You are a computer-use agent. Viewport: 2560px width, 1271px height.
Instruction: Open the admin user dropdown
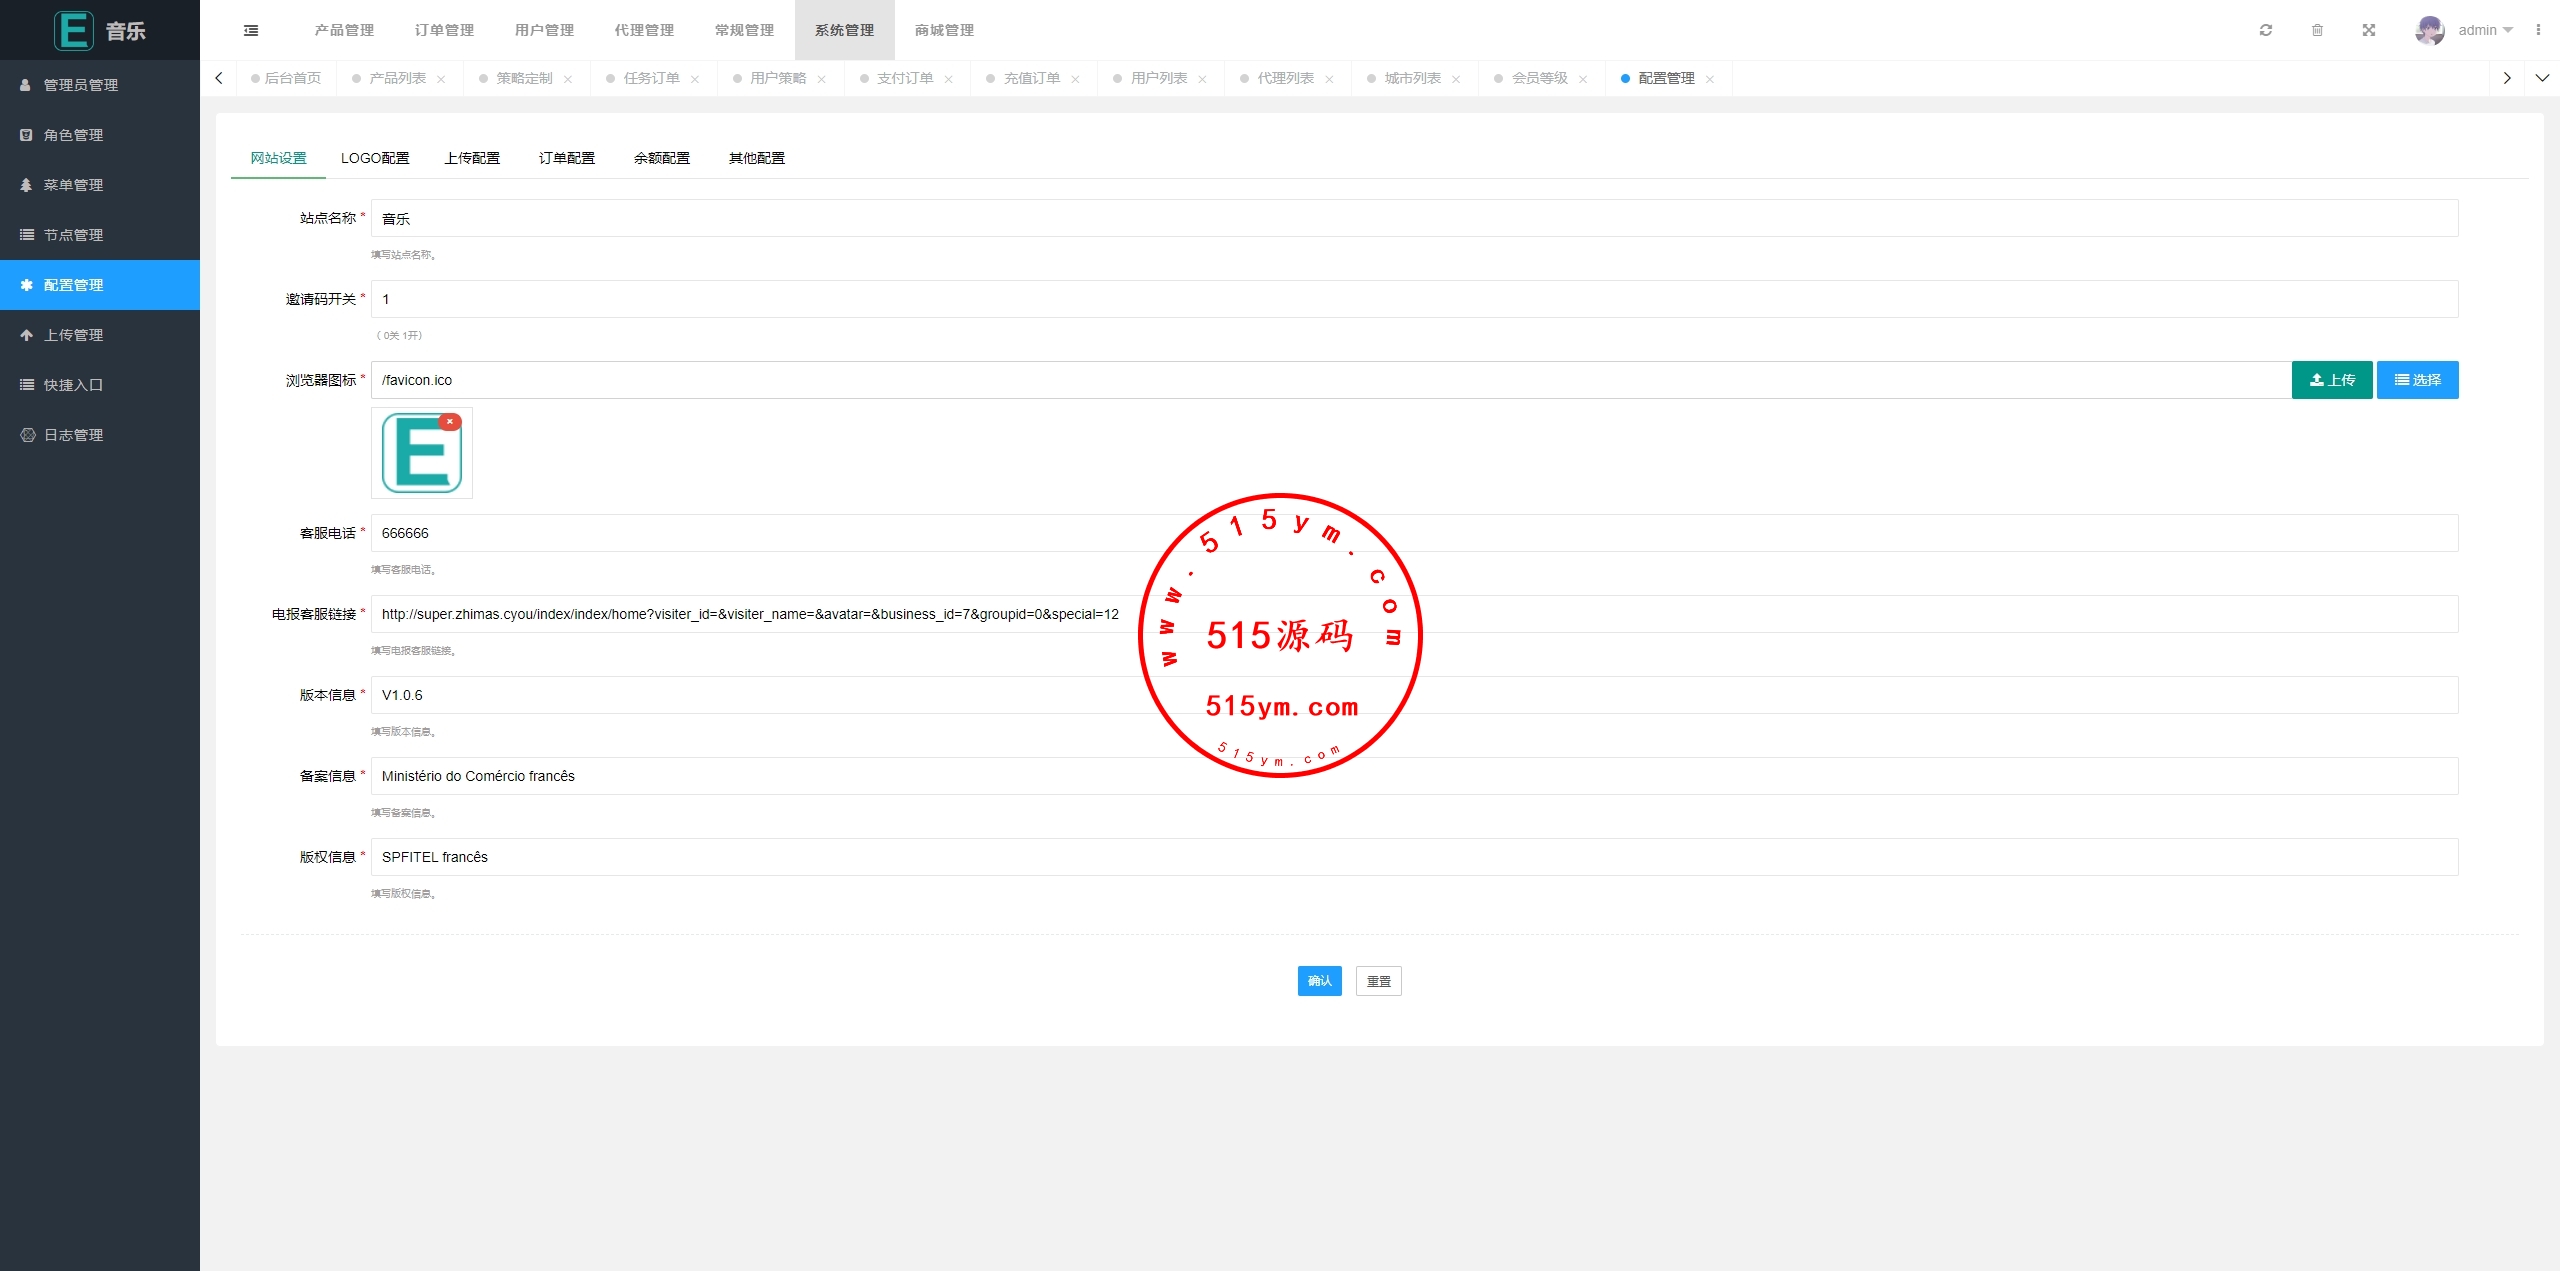point(2485,30)
